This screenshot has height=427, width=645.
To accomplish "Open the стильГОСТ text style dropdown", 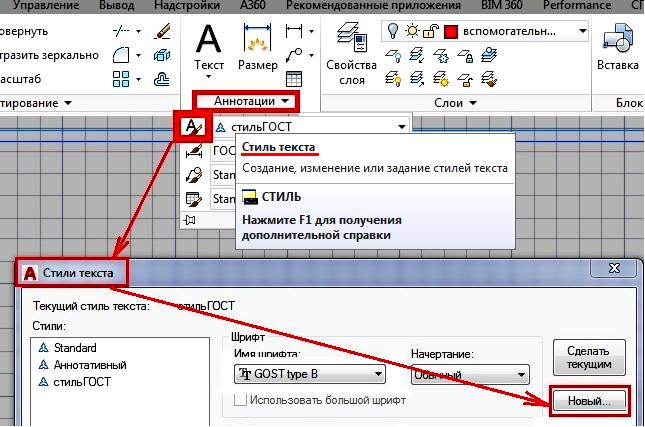I will 401,127.
